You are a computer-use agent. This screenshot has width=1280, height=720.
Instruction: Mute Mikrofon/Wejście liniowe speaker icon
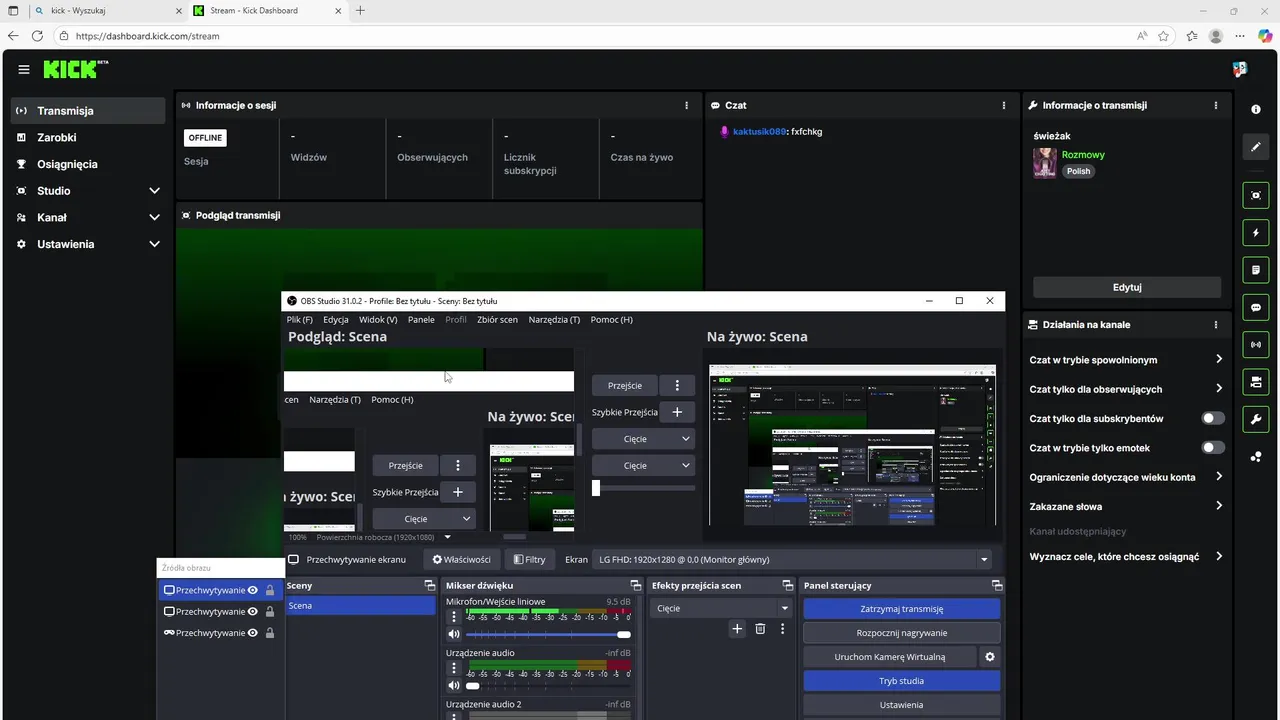pos(454,634)
